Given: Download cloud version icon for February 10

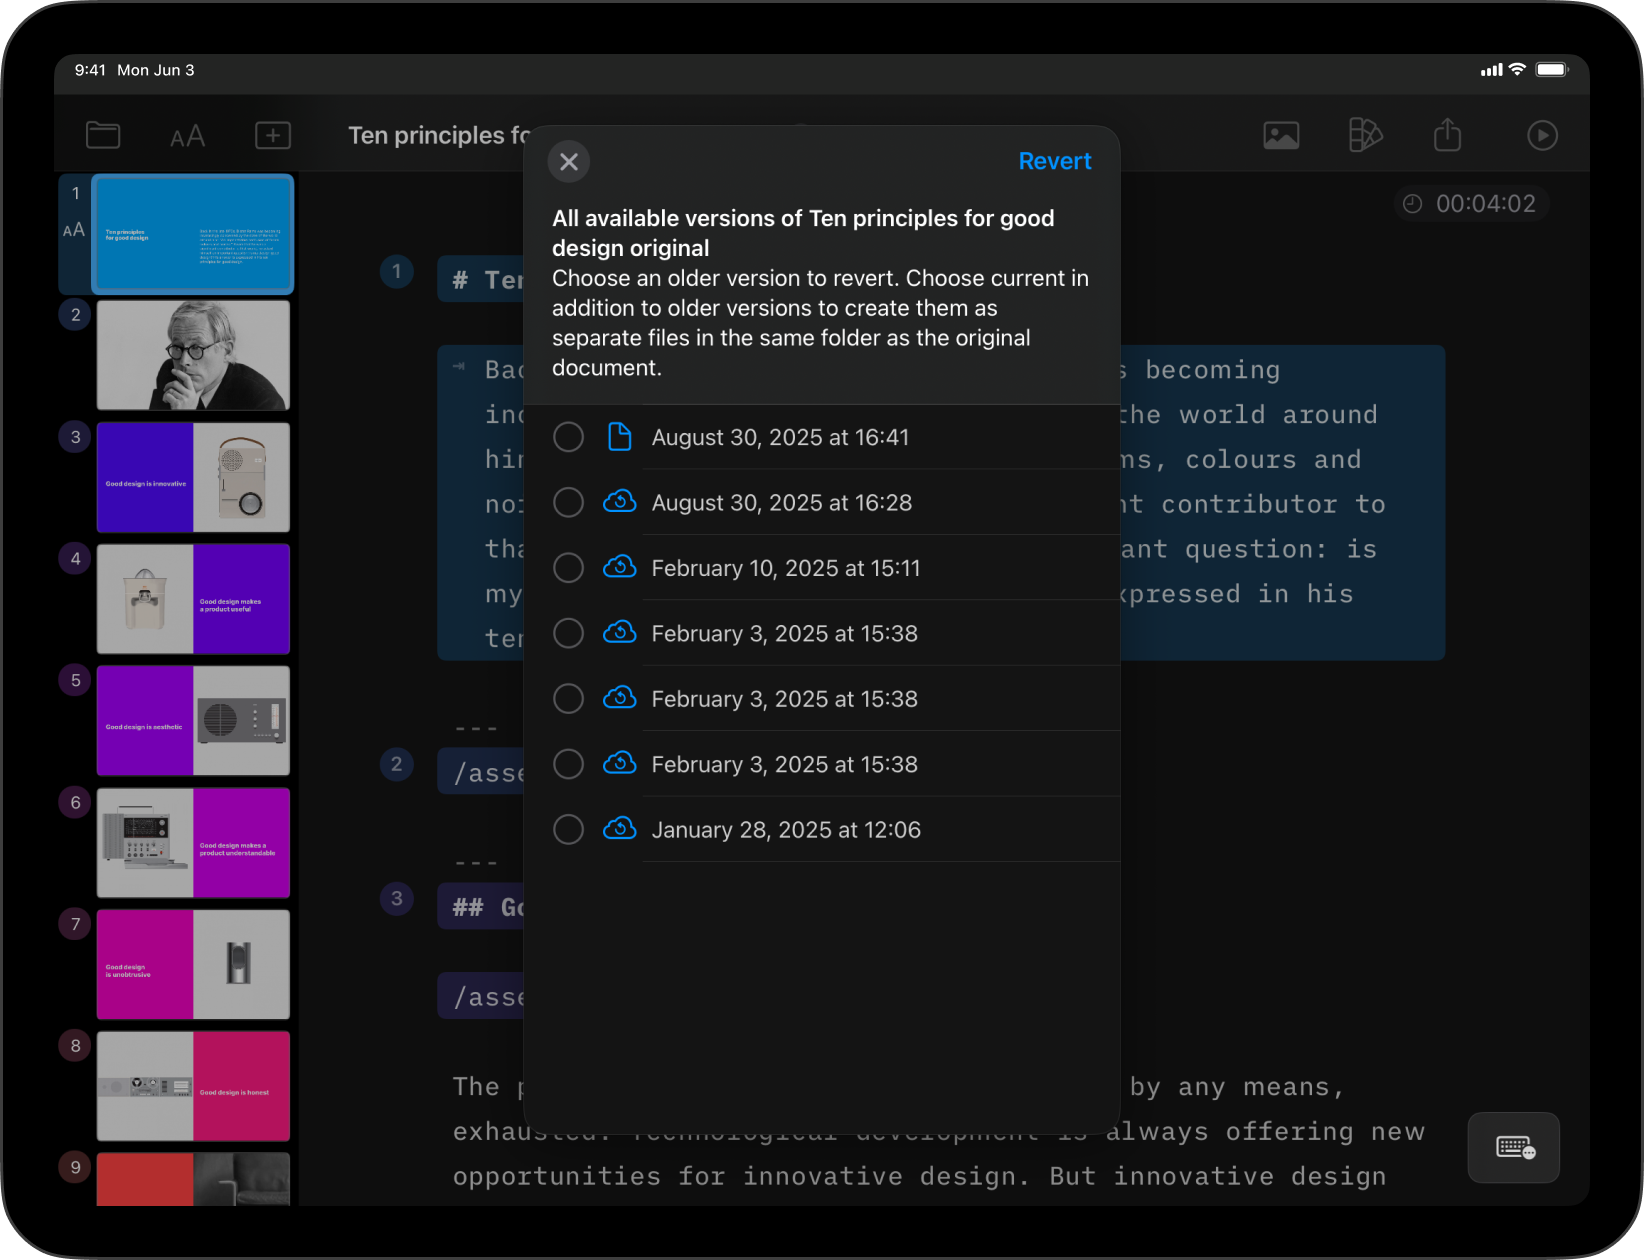Looking at the screenshot, I should [620, 568].
